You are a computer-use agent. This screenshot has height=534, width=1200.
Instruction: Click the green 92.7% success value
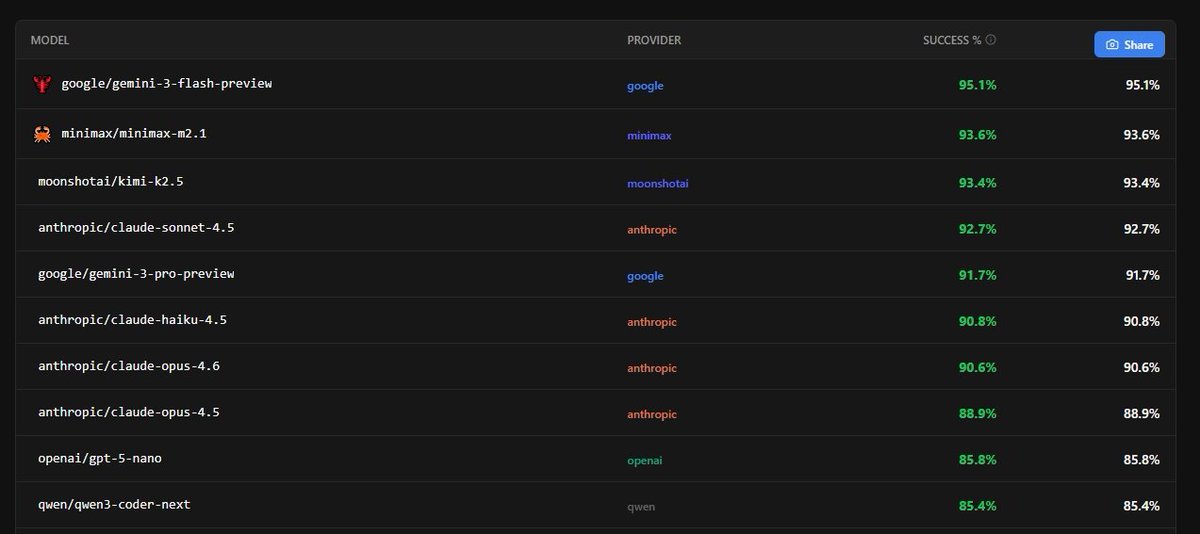pos(977,229)
